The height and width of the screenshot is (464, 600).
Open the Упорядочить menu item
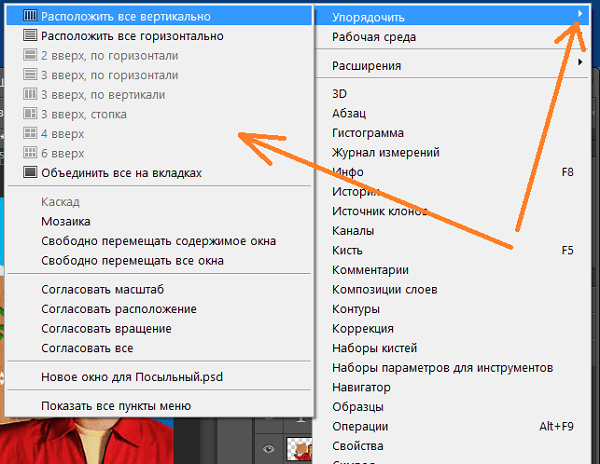click(x=452, y=17)
